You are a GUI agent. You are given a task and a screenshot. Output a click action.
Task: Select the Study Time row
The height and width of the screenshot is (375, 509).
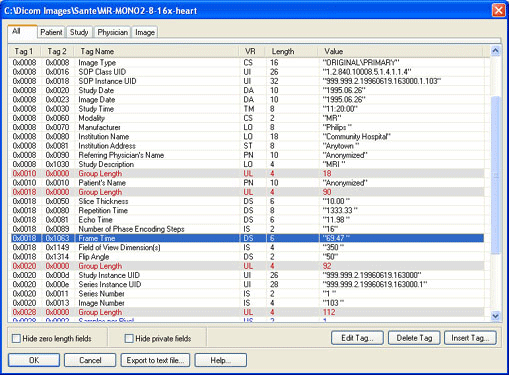(246, 109)
